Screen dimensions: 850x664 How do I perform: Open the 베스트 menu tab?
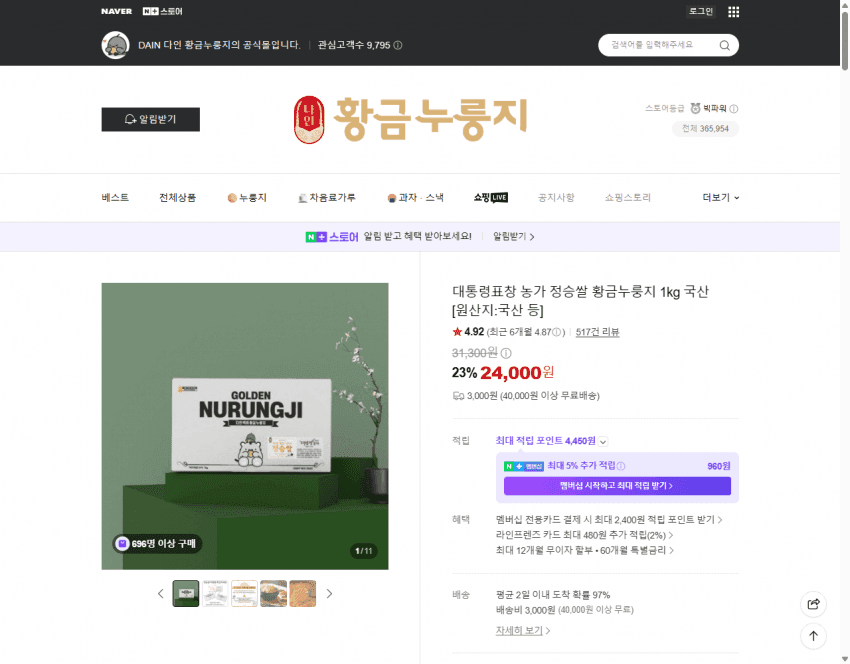[x=115, y=198]
